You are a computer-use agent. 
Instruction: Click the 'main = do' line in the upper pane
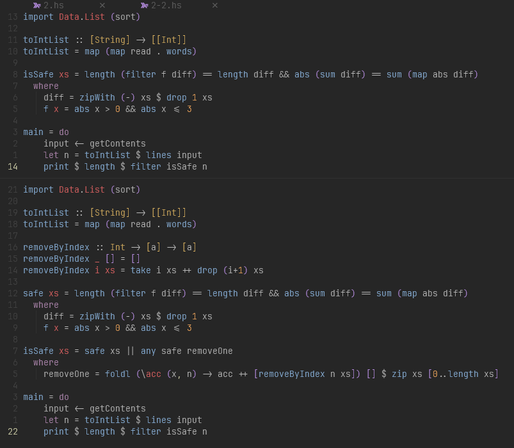(x=46, y=132)
